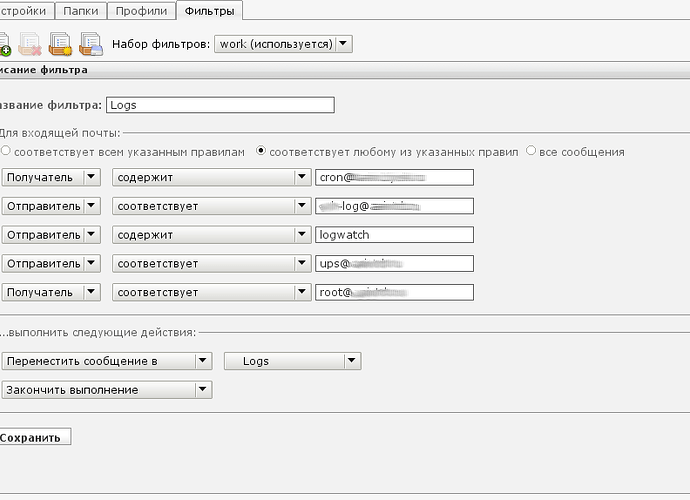Click the 'Набор фильтров:' label
Image resolution: width=690 pixels, height=500 pixels.
pyautogui.click(x=161, y=44)
